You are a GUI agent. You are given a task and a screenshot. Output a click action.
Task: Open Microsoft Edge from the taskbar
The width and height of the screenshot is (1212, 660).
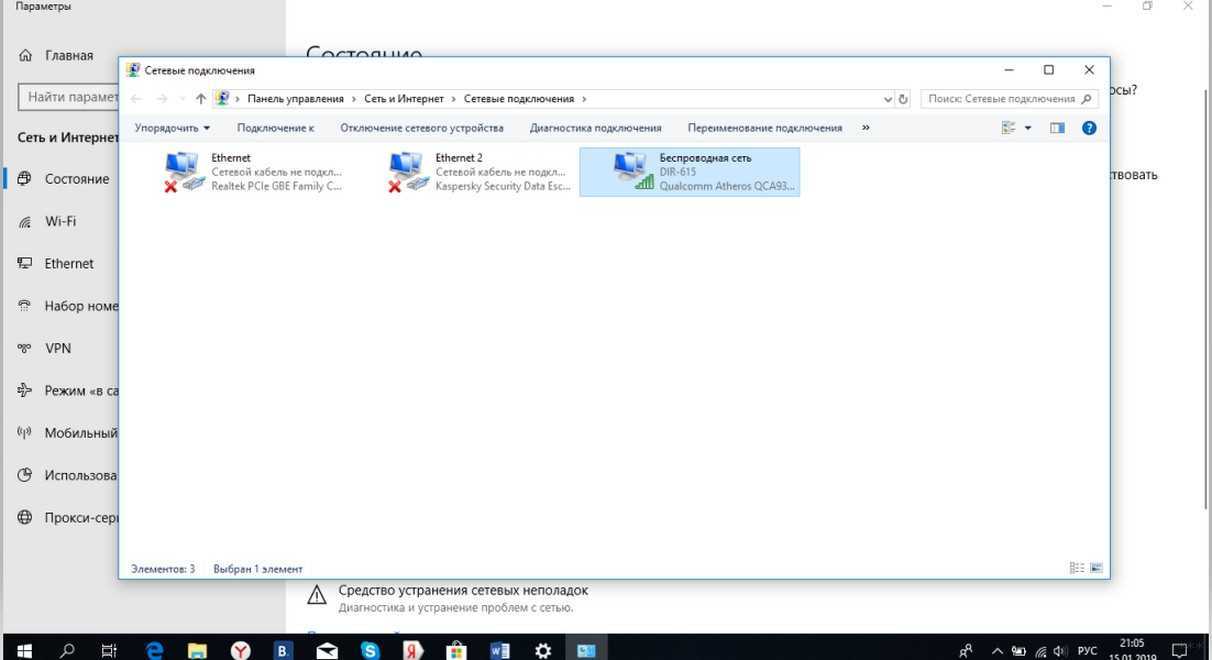click(154, 650)
